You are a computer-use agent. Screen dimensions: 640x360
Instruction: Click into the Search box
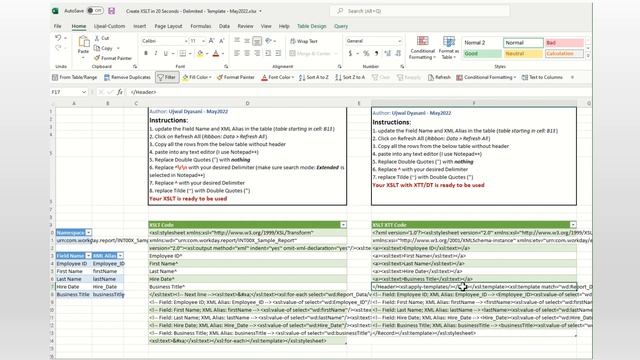coord(420,11)
